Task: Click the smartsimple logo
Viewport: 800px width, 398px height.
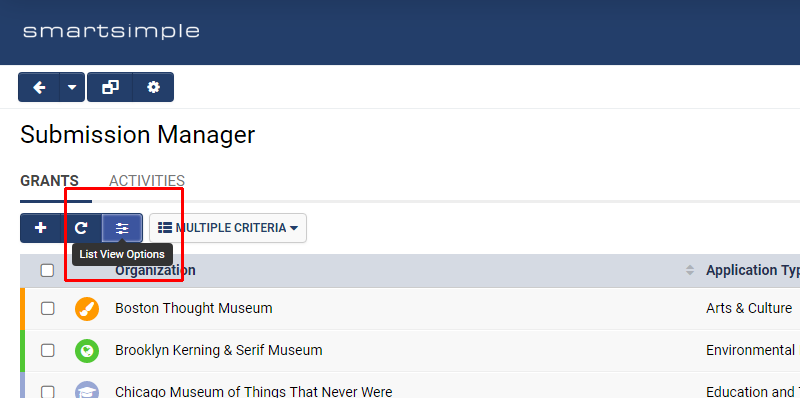Action: point(111,32)
